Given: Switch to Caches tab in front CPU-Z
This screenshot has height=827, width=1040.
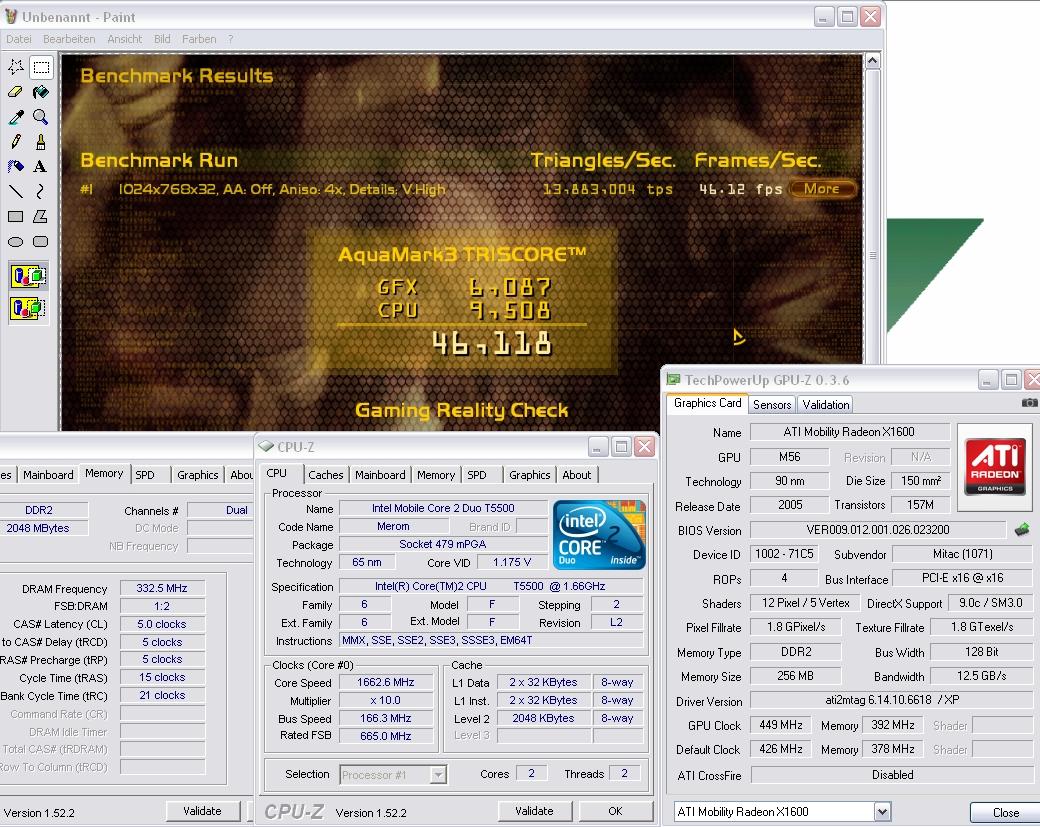Looking at the screenshot, I should click(326, 475).
